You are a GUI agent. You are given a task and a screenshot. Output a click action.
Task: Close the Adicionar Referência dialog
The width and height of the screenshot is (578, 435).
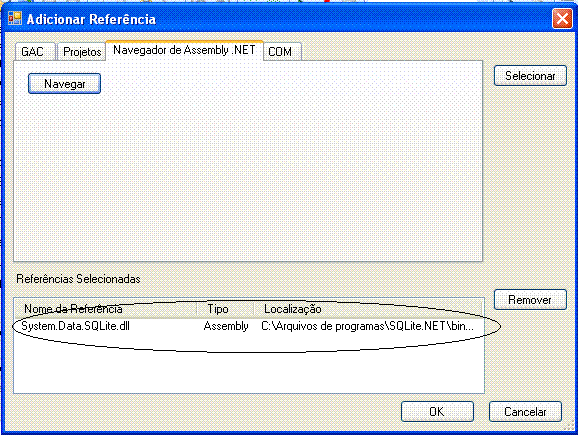(562, 18)
